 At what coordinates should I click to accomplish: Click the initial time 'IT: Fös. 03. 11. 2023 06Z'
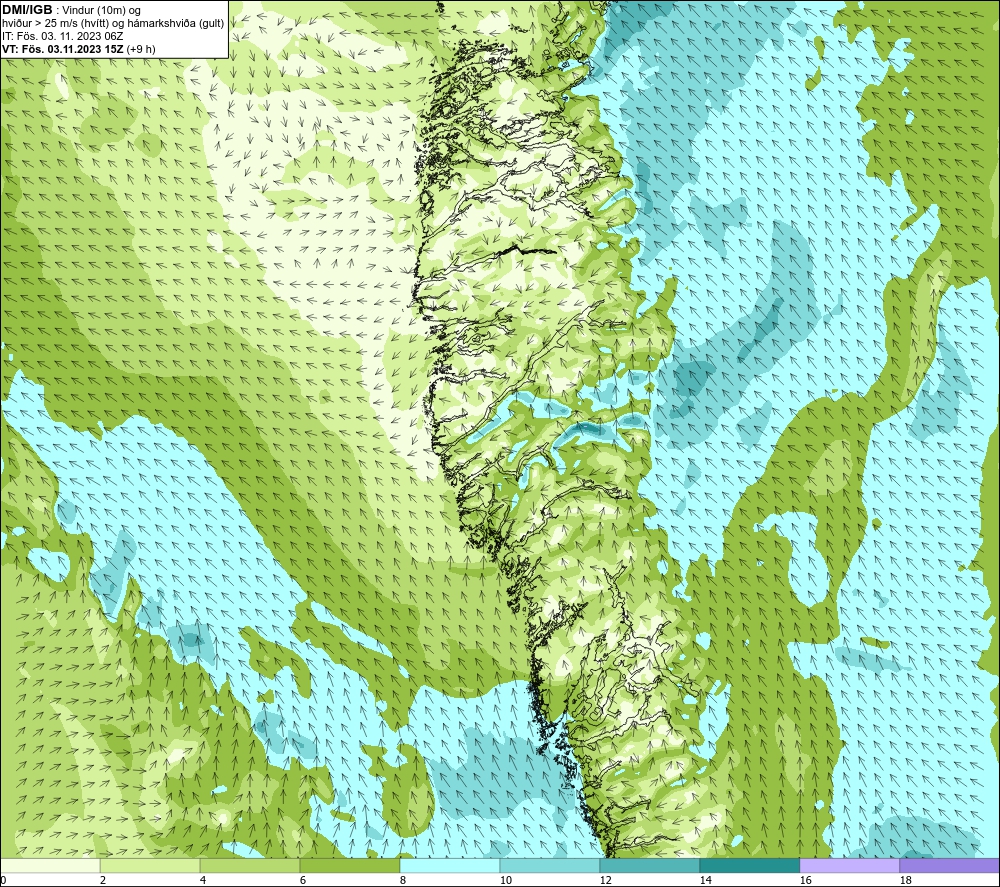point(62,36)
